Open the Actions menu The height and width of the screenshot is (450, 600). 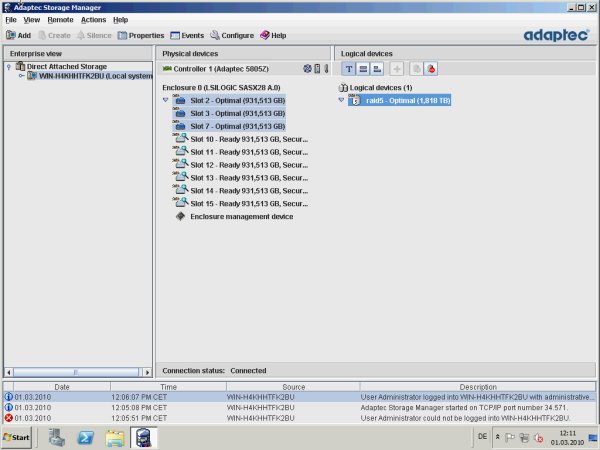pos(93,20)
